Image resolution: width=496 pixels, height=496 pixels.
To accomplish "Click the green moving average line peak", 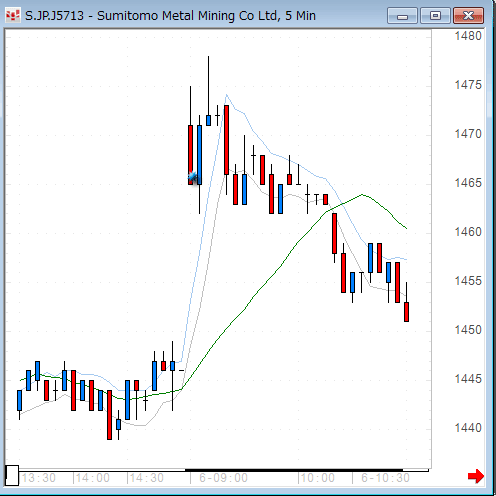I will tap(362, 194).
